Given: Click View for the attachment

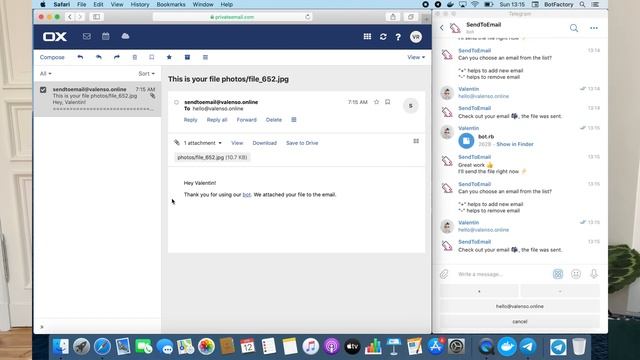Looking at the screenshot, I should coord(237,143).
